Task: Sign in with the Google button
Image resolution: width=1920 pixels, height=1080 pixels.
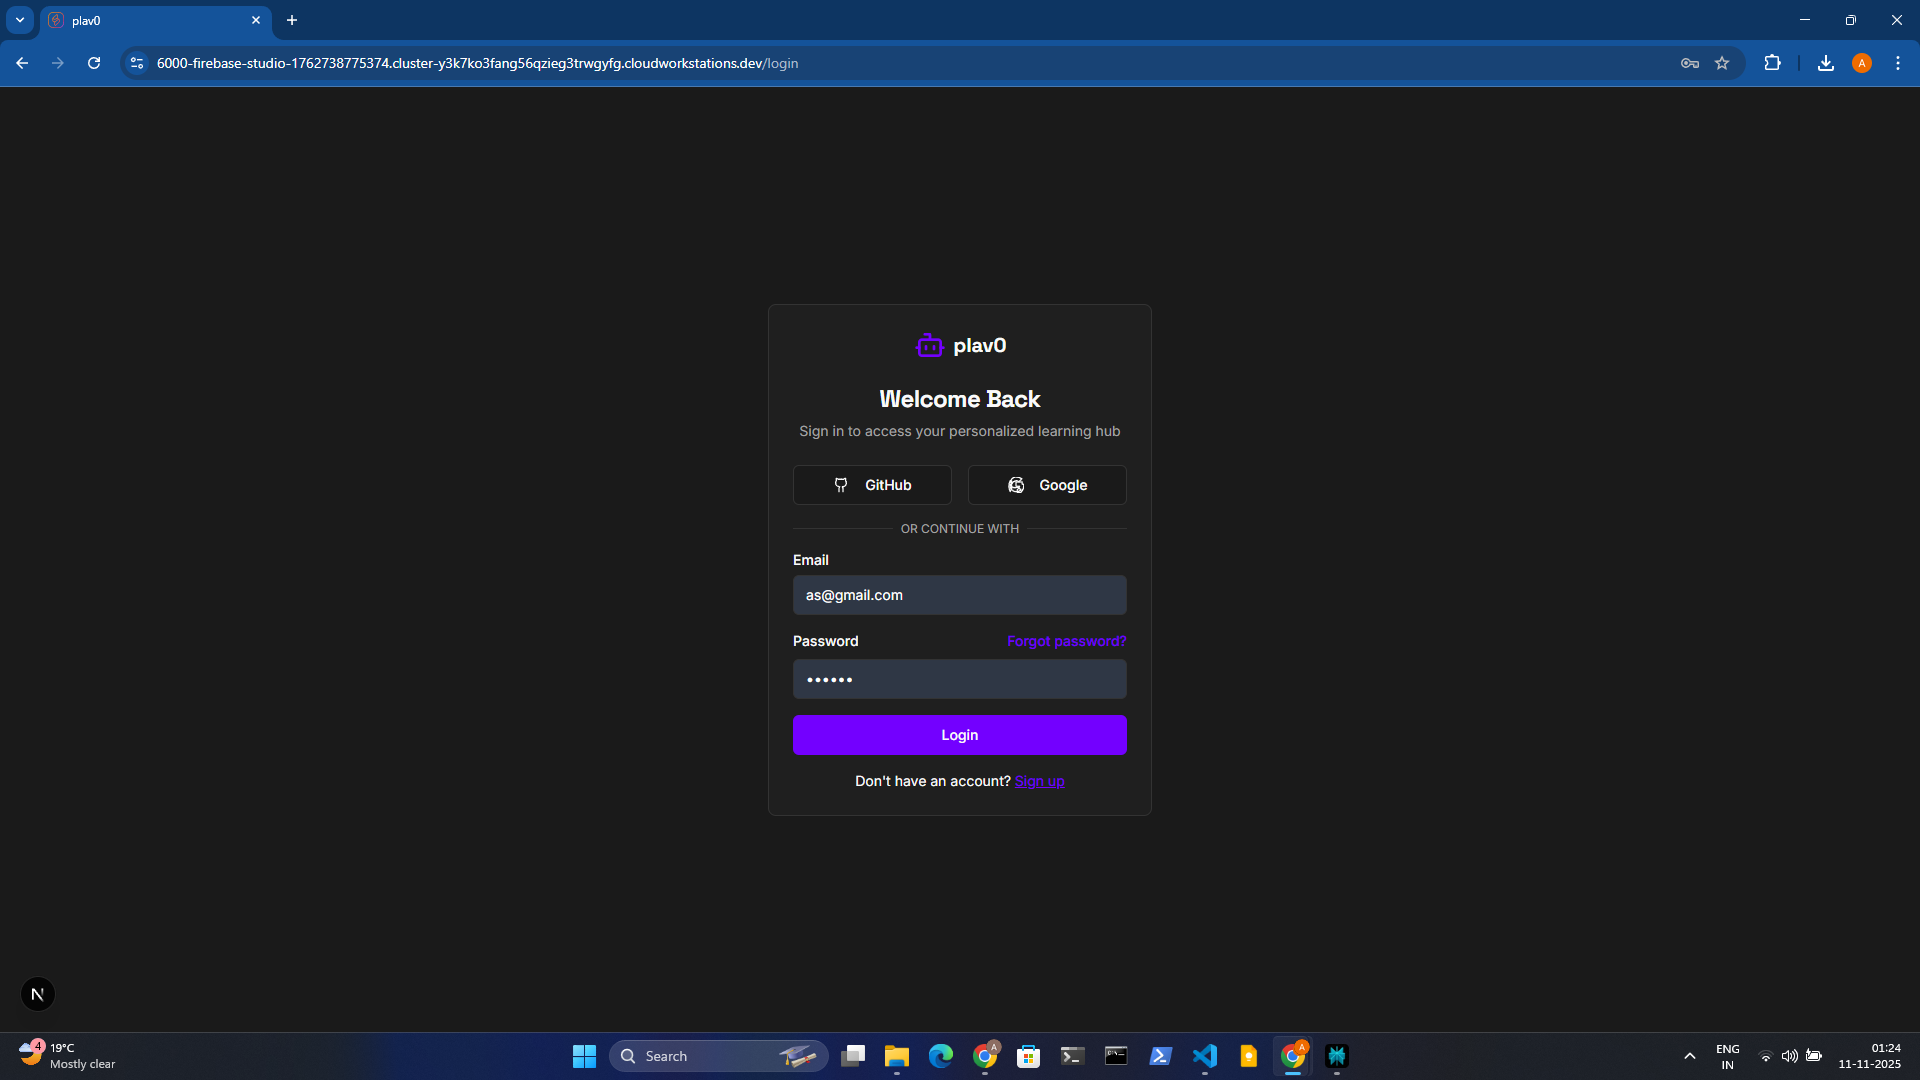Action: pyautogui.click(x=1047, y=485)
